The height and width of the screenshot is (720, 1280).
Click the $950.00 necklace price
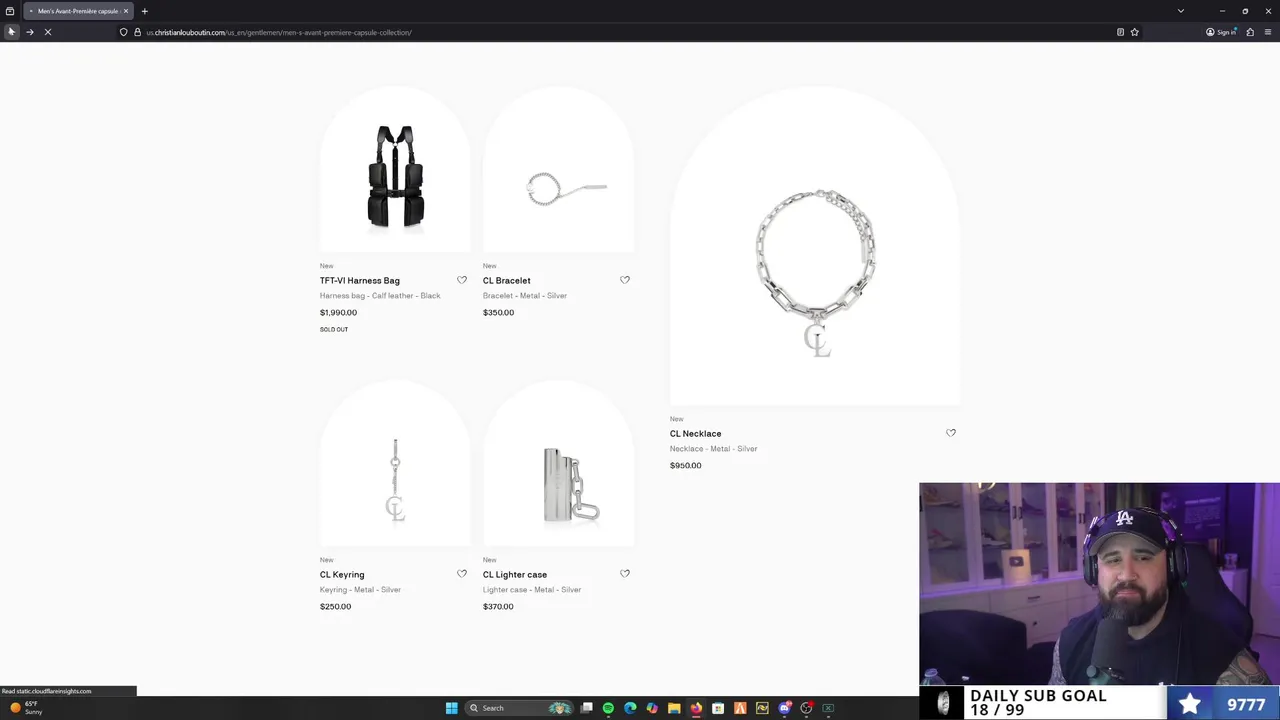tap(686, 466)
